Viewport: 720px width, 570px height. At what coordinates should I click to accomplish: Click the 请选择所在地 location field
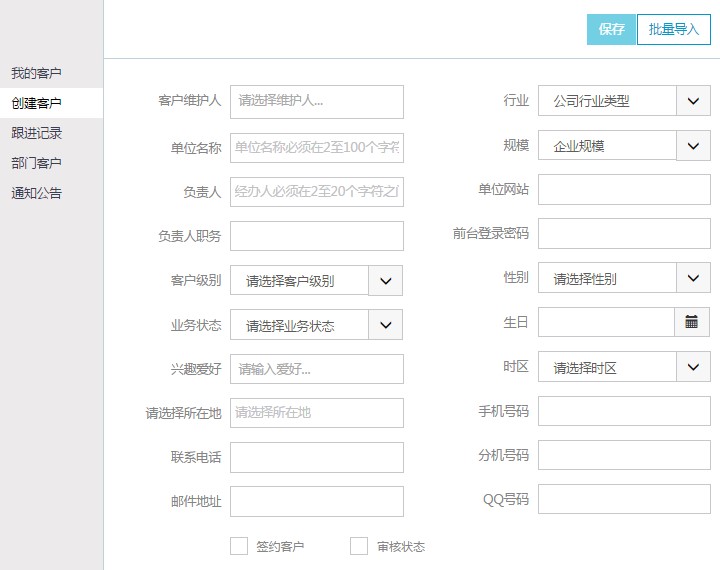point(317,413)
